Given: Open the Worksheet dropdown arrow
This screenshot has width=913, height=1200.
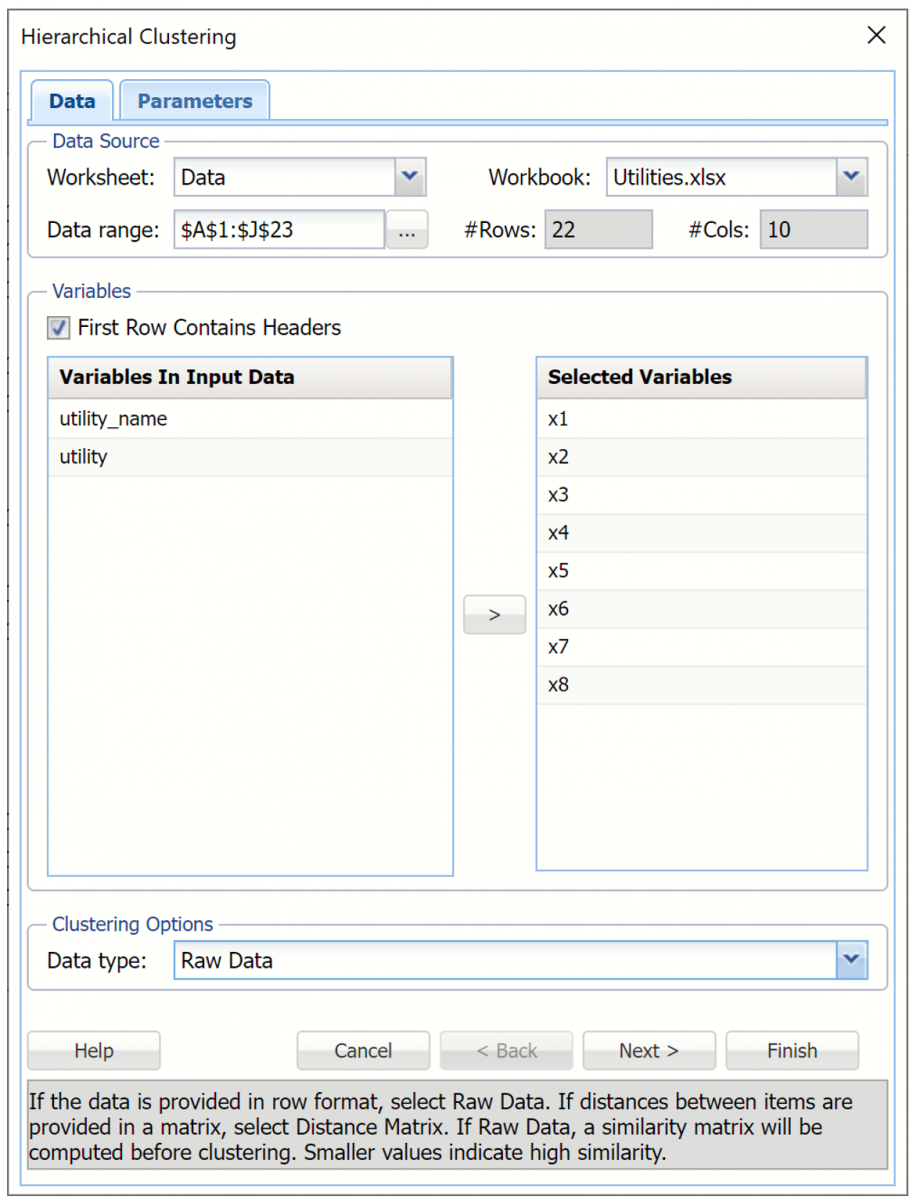Looking at the screenshot, I should tap(410, 178).
